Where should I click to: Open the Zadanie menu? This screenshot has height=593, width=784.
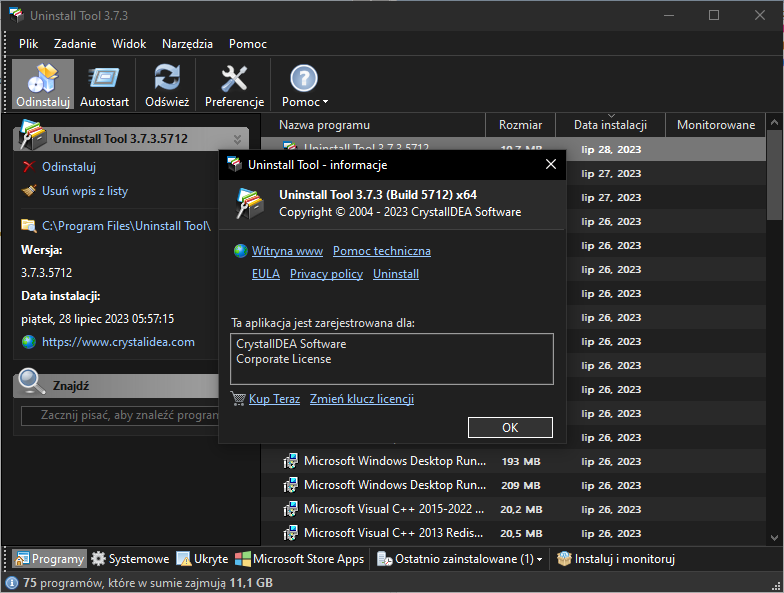[75, 44]
